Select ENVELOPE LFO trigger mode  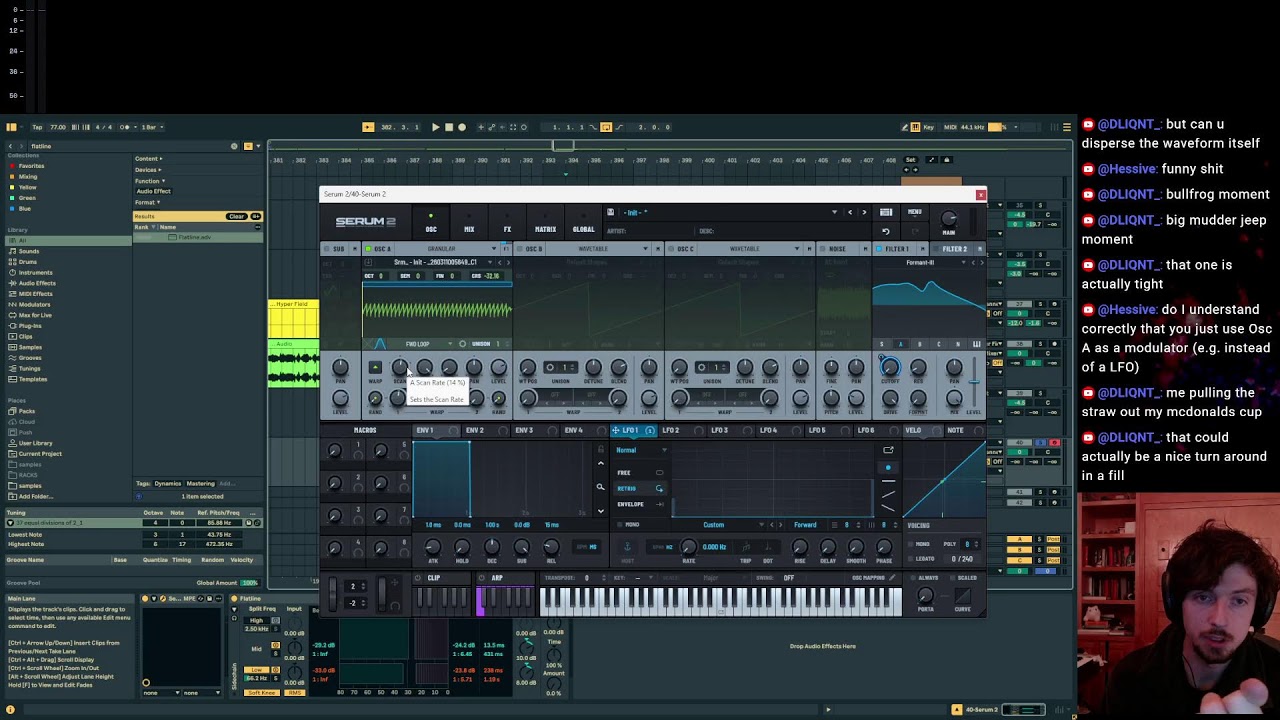(640, 504)
